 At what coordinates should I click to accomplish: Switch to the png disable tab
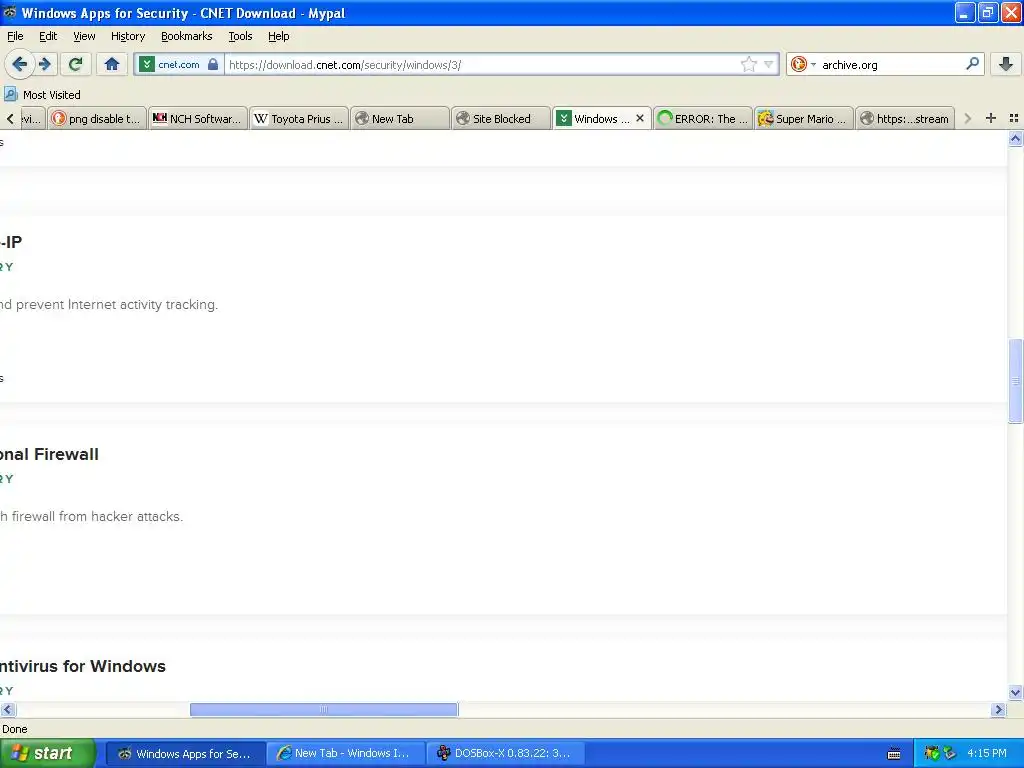pyautogui.click(x=97, y=118)
